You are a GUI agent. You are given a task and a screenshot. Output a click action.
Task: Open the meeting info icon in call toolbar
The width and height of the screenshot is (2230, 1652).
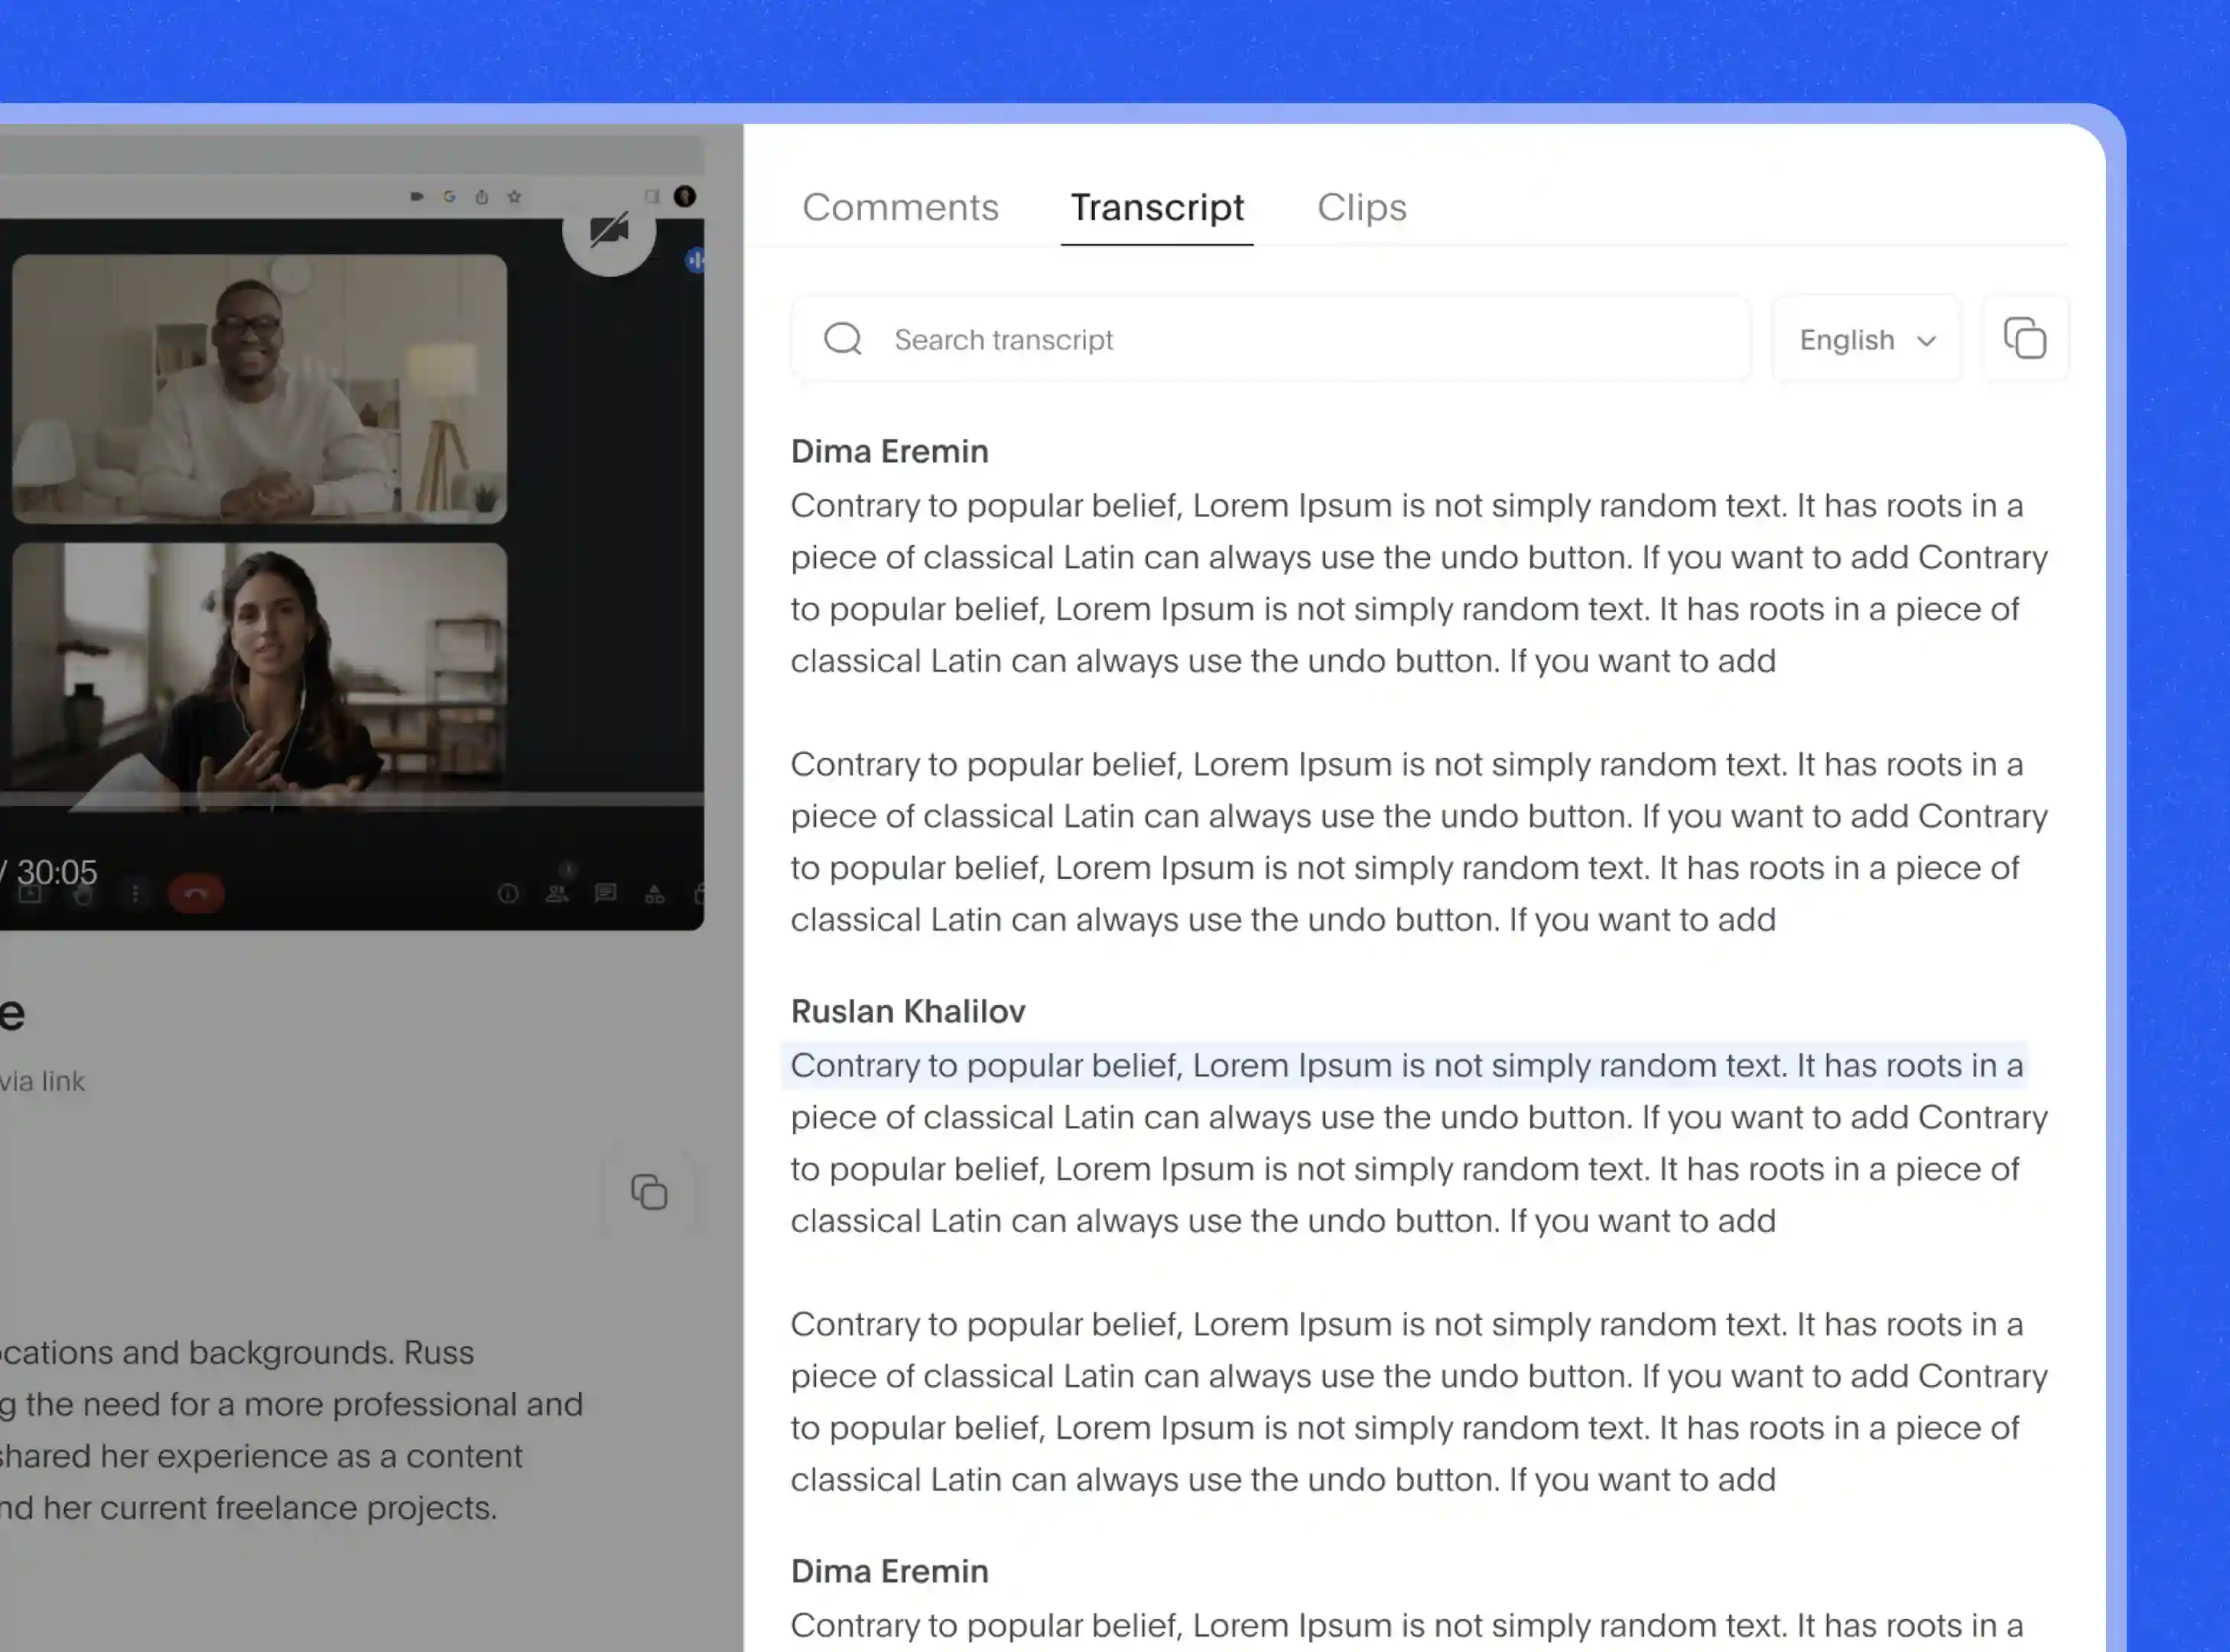508,893
